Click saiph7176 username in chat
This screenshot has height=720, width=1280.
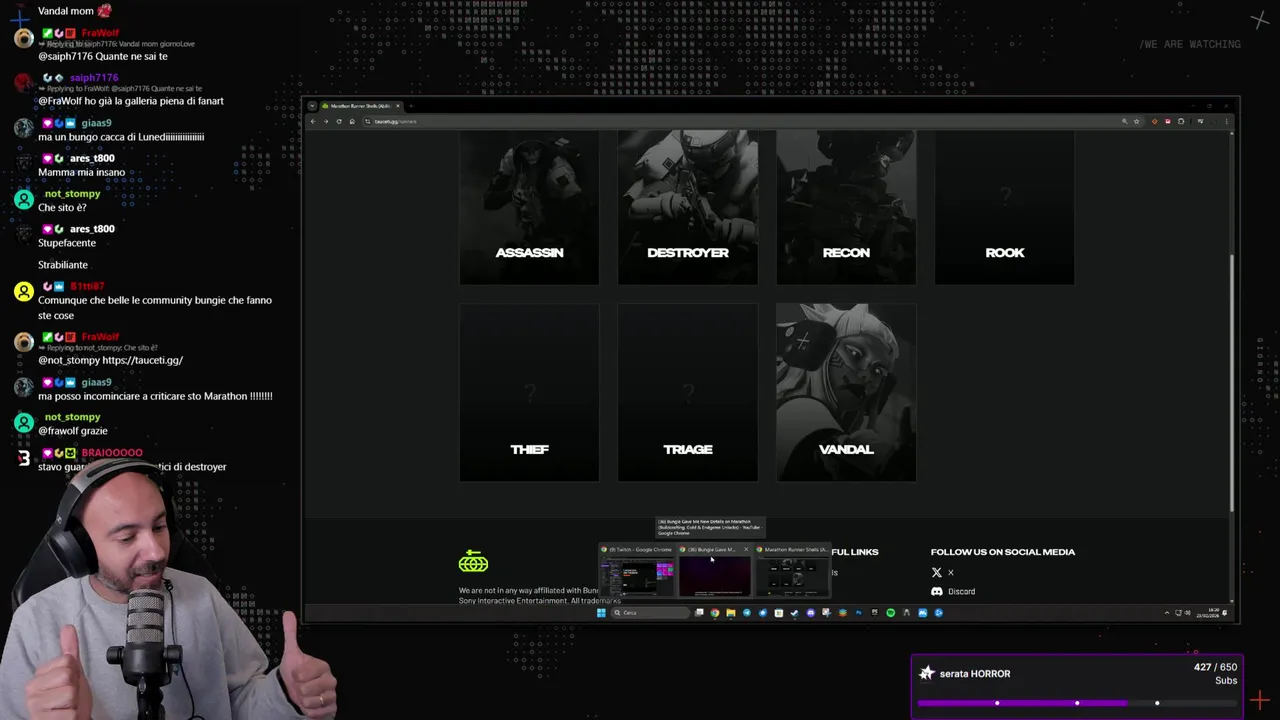[x=94, y=78]
